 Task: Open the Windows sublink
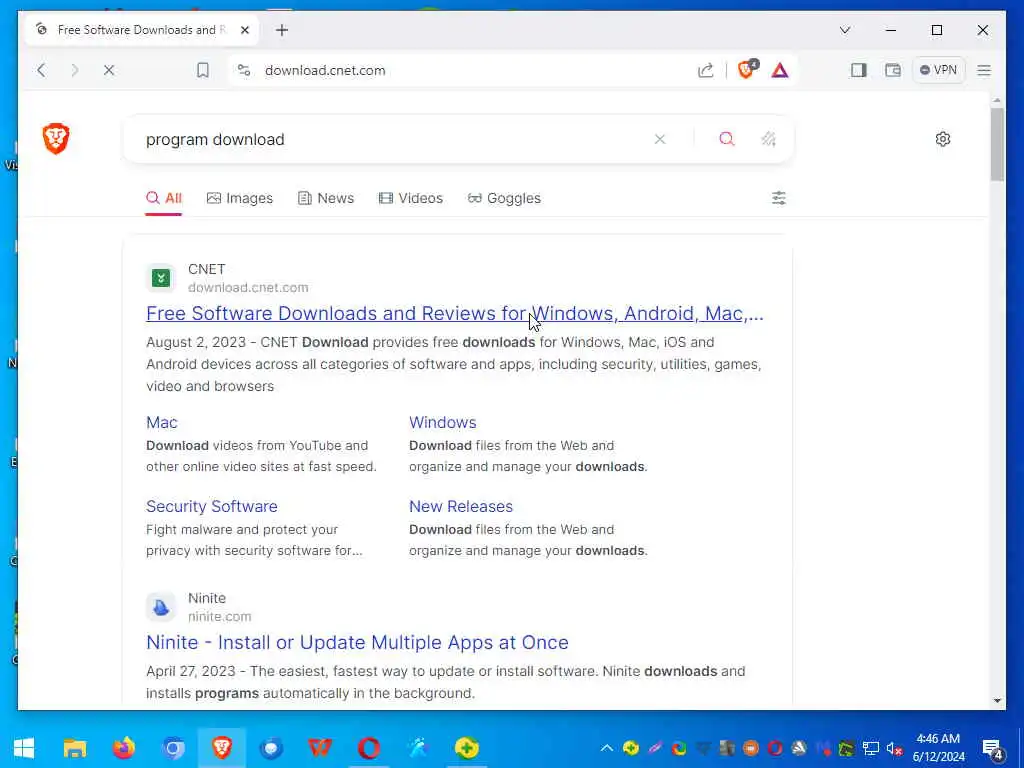pyautogui.click(x=443, y=423)
